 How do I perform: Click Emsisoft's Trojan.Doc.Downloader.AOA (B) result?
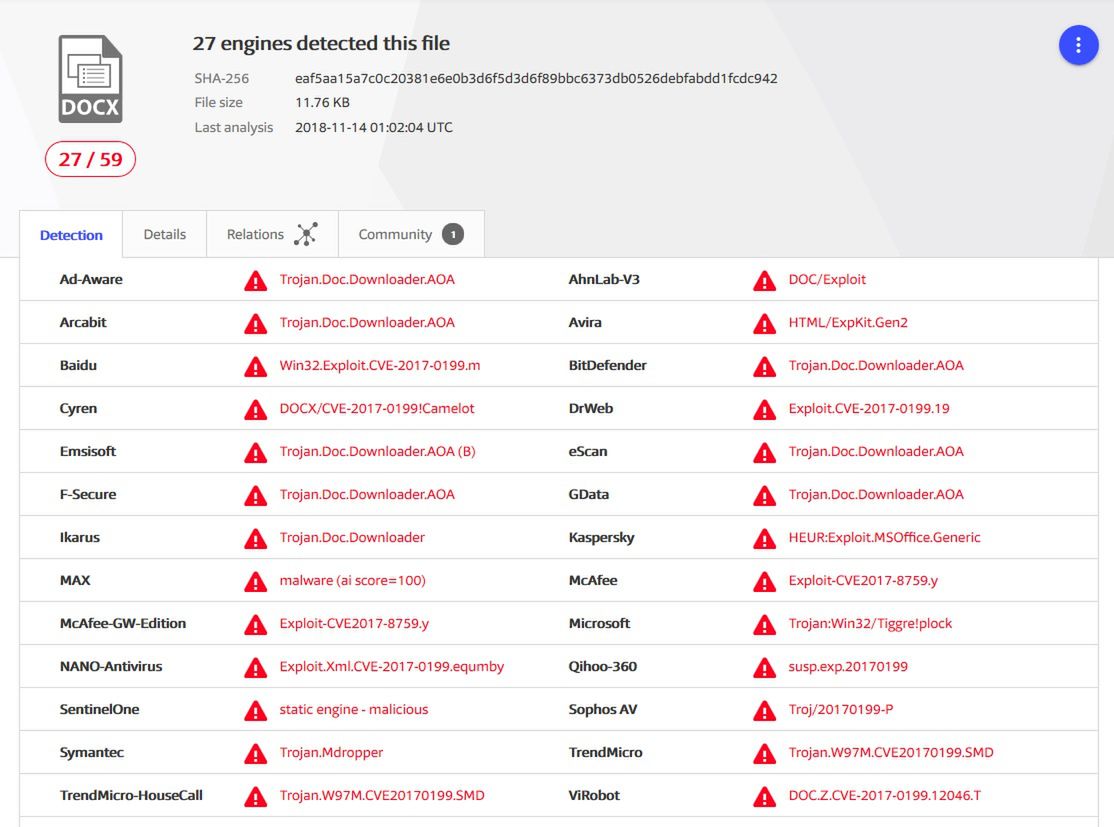pos(377,451)
